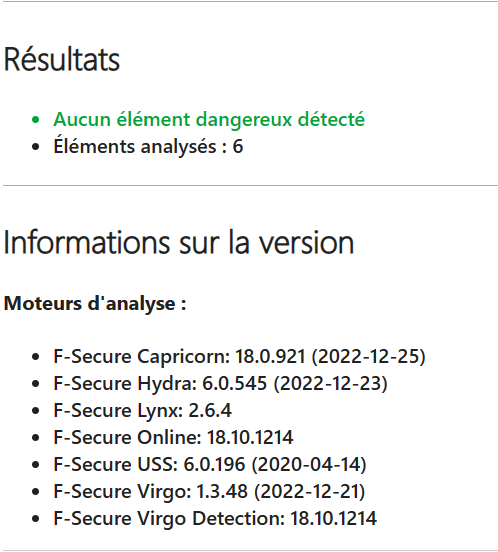Click the date (2022-12-23) for Hydra
Screen dimensions: 498x552
(x=330, y=383)
